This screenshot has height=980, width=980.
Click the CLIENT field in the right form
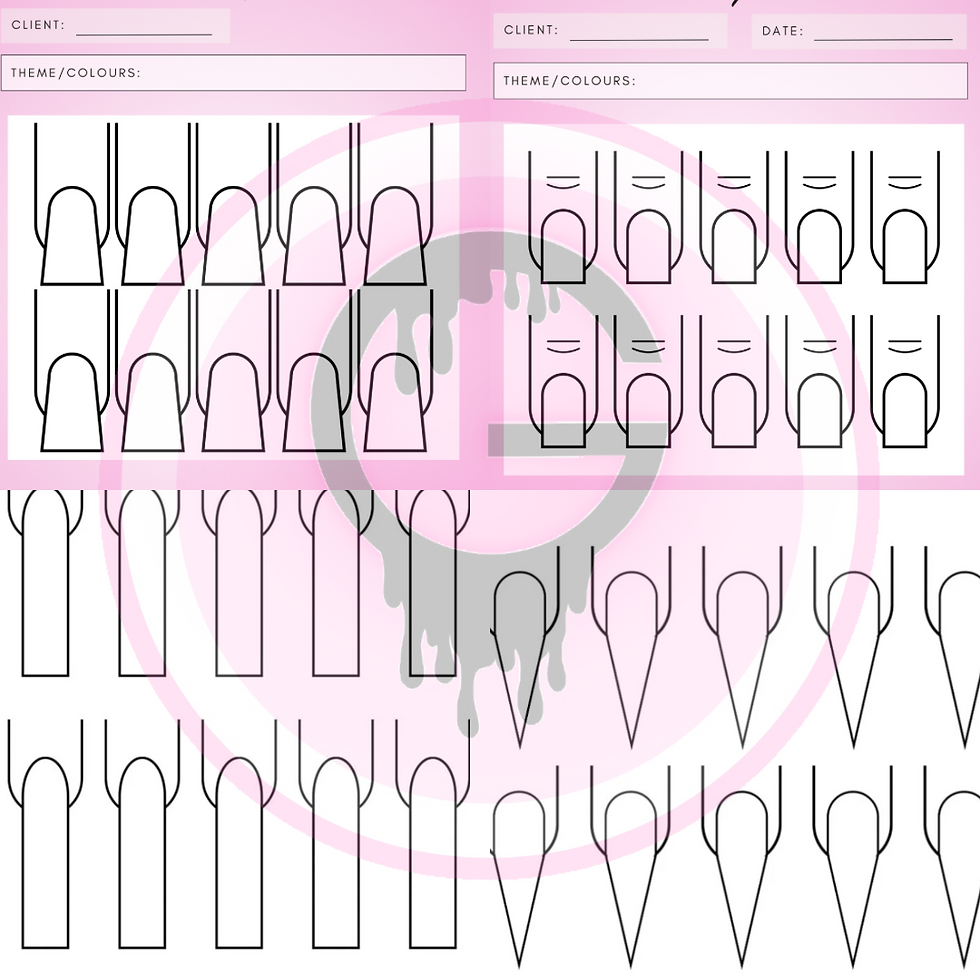(x=638, y=32)
